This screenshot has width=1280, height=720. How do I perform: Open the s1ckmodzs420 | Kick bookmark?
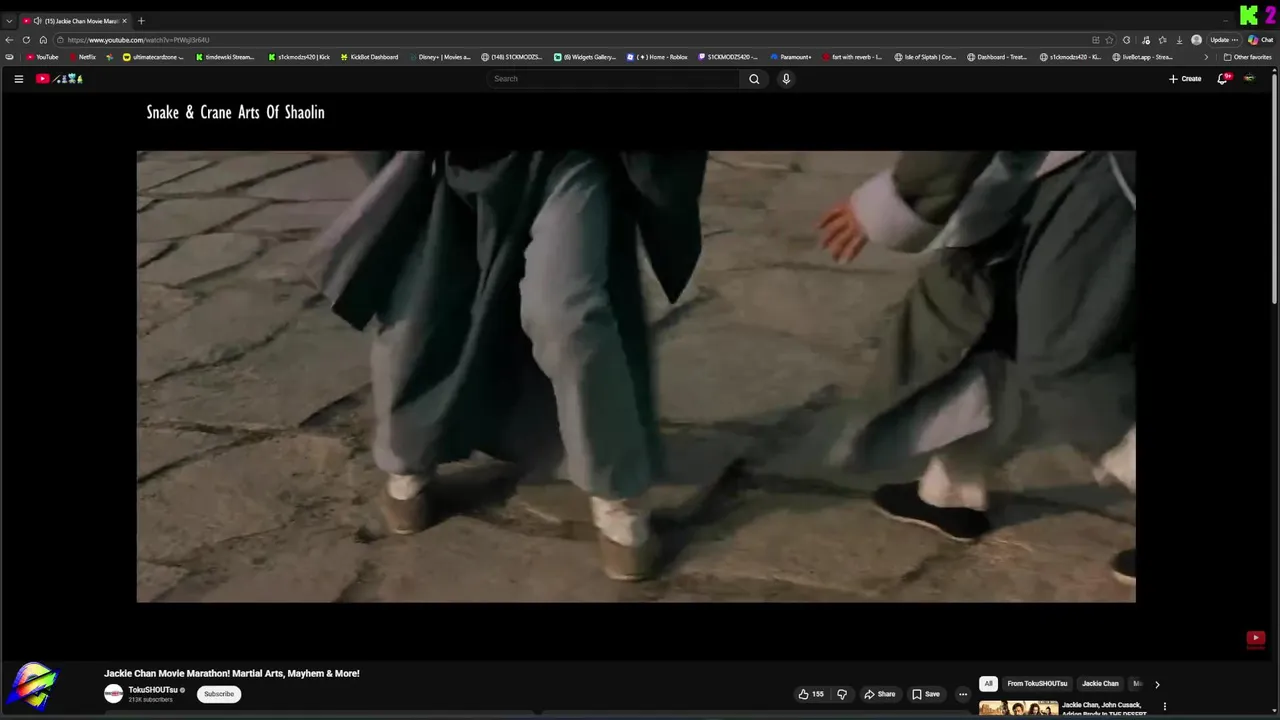tap(299, 57)
